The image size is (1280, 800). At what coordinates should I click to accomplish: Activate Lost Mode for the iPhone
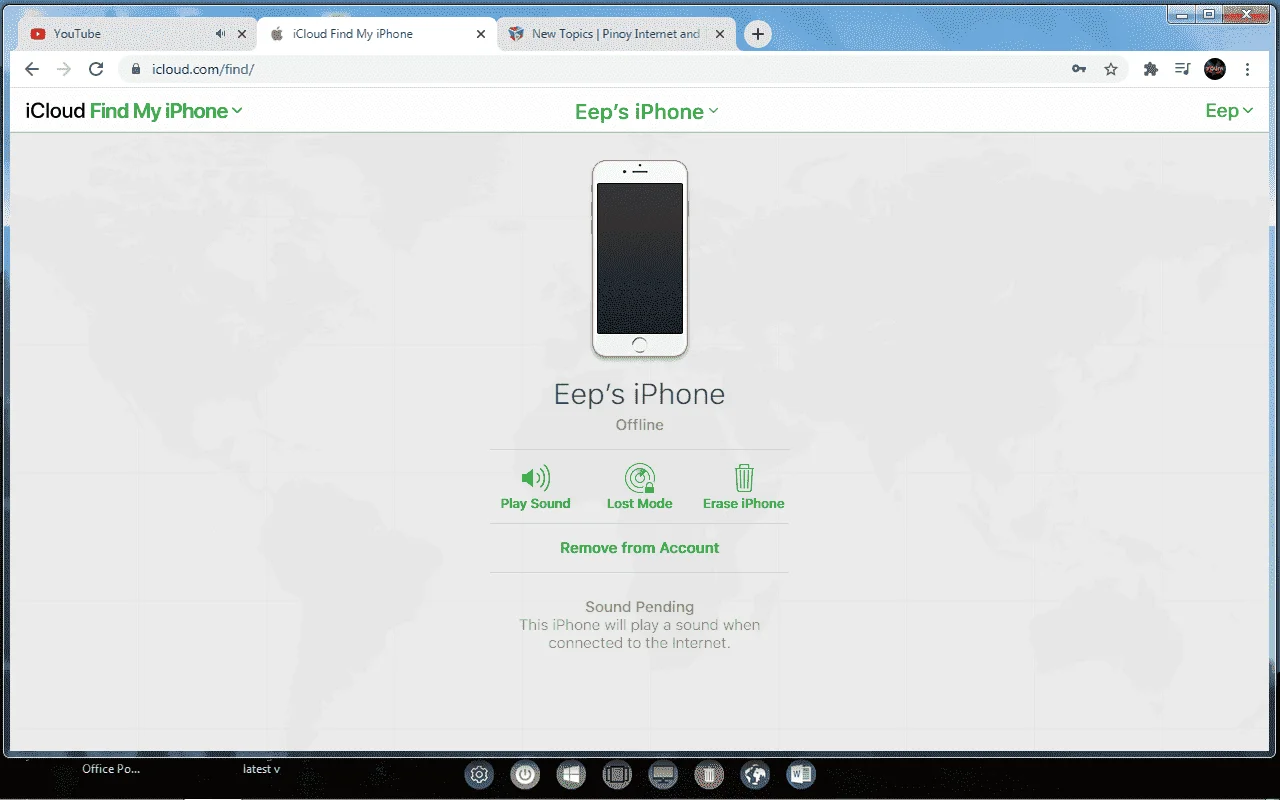pyautogui.click(x=639, y=488)
